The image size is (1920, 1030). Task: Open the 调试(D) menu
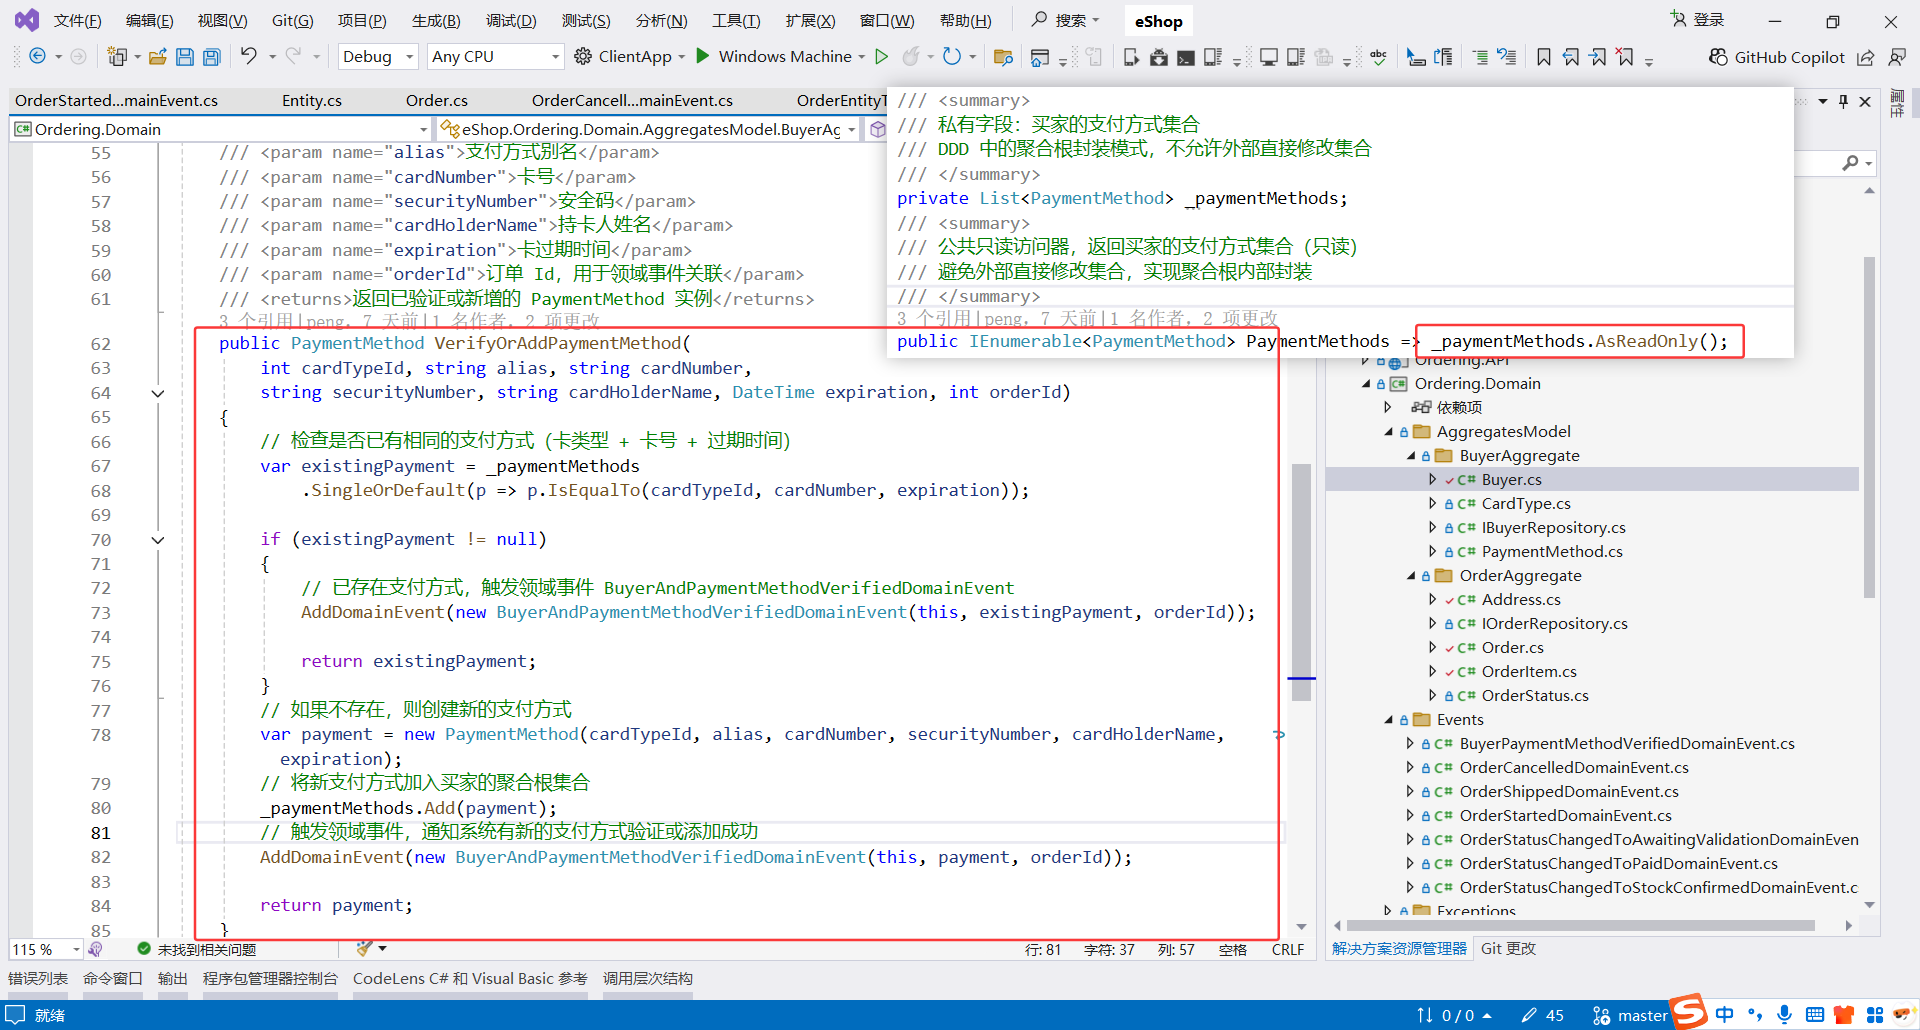tap(511, 21)
